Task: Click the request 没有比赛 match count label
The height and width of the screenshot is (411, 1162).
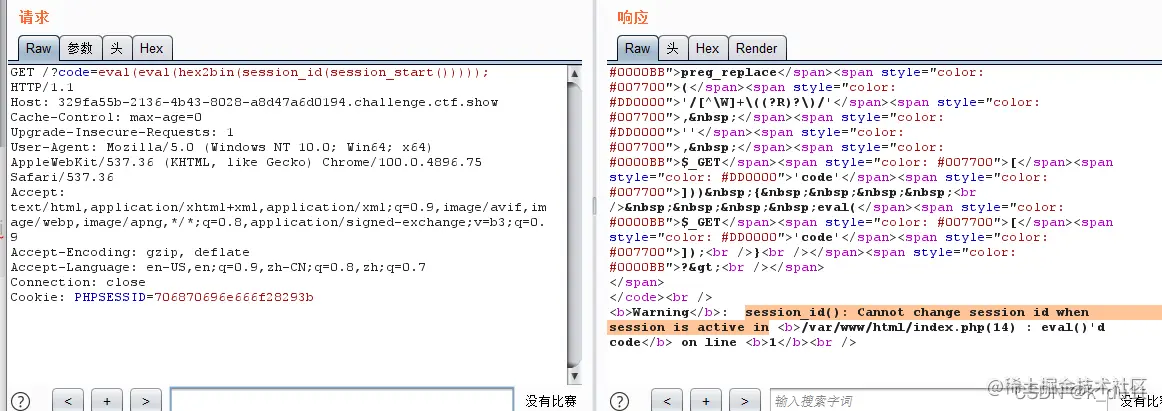Action: click(551, 401)
